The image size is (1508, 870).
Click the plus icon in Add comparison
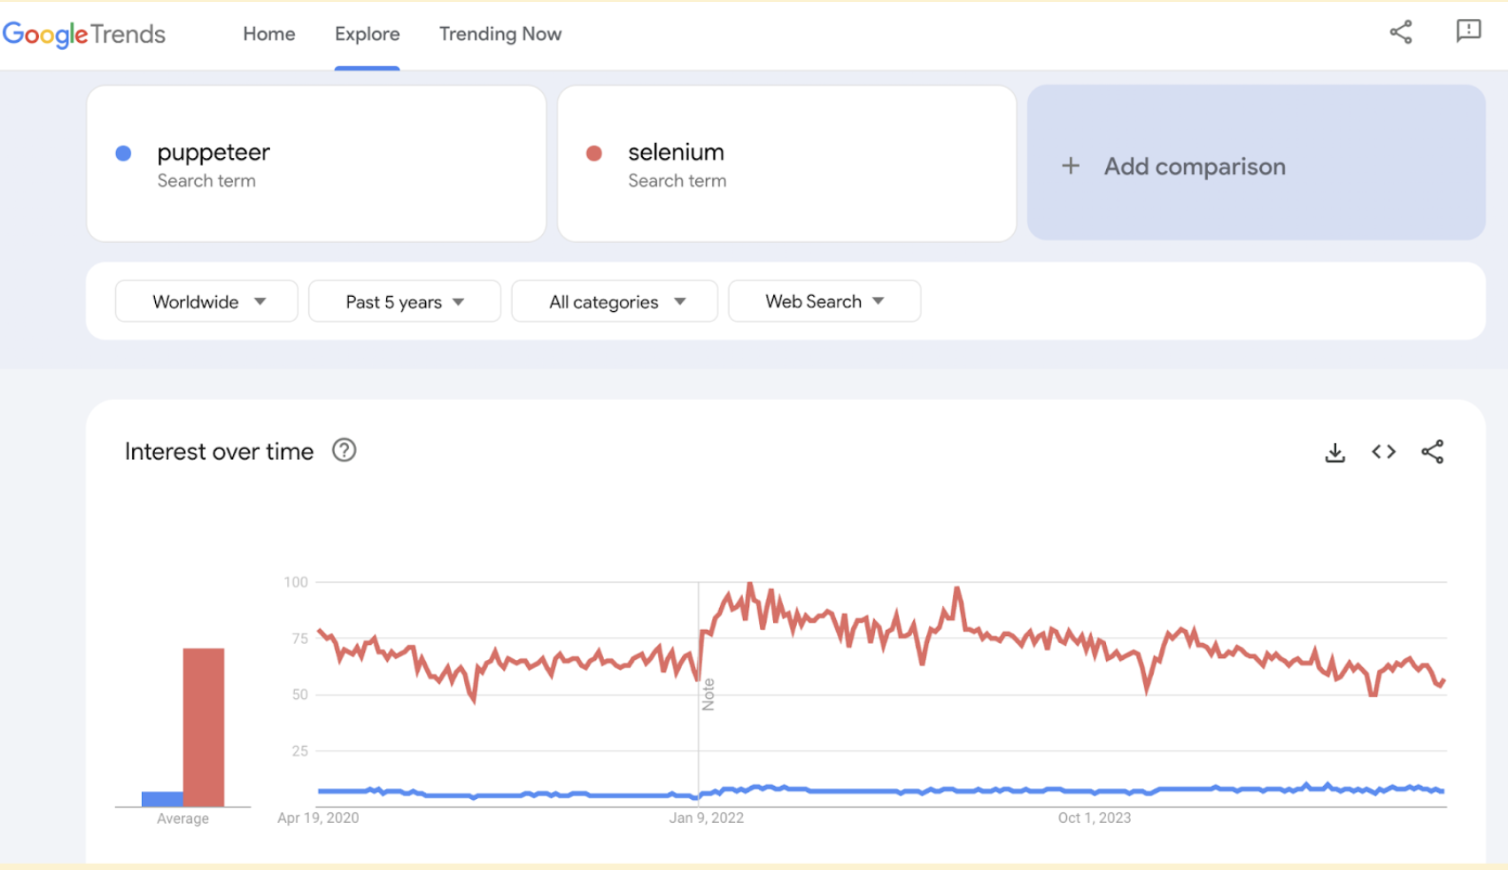(1070, 166)
